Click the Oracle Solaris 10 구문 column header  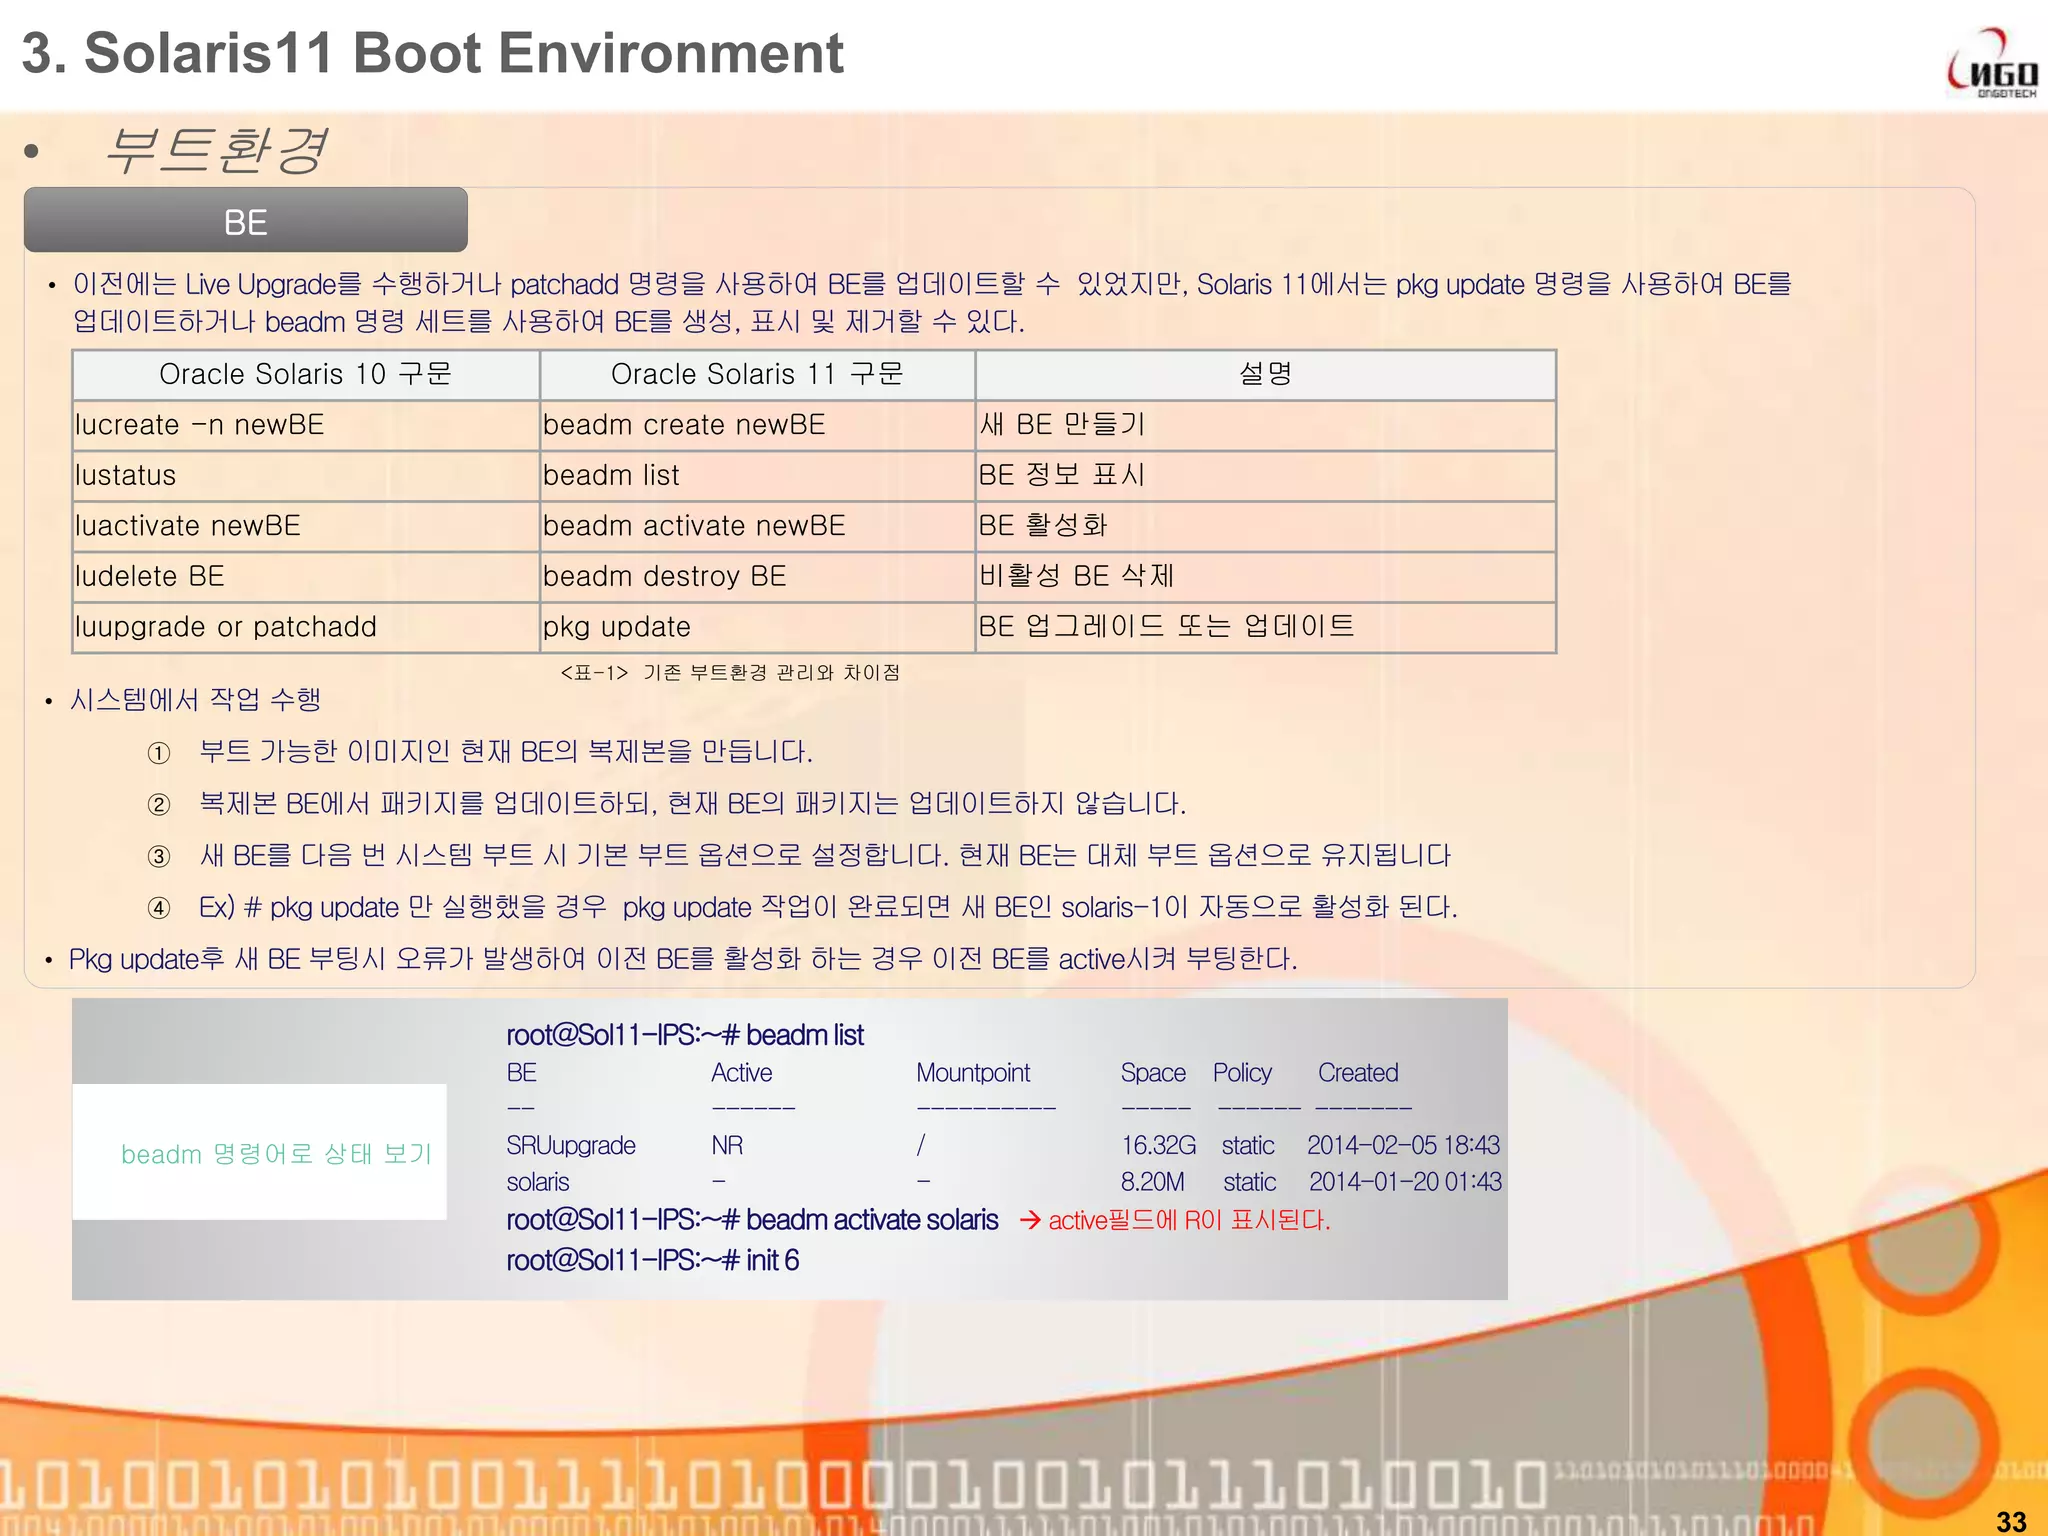(306, 375)
